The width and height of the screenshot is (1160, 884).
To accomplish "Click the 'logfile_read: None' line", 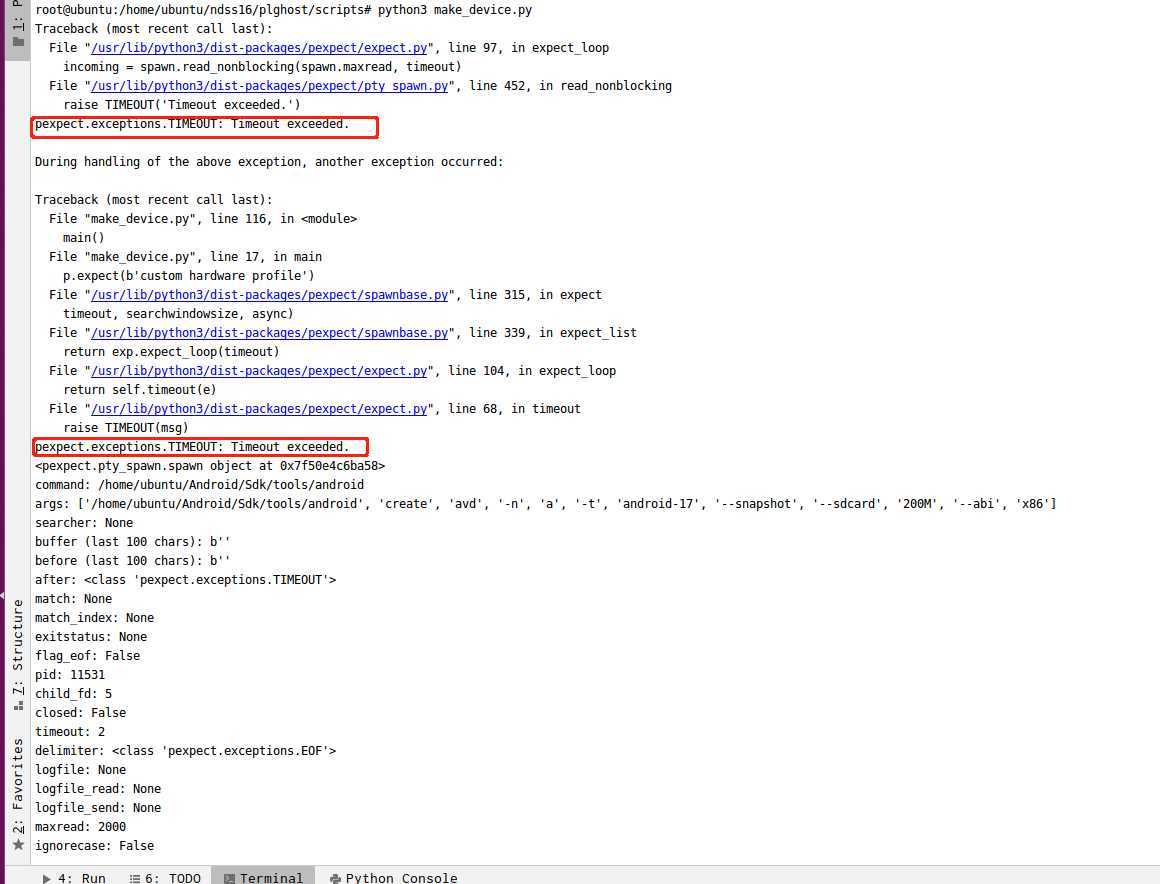I will pyautogui.click(x=98, y=789).
